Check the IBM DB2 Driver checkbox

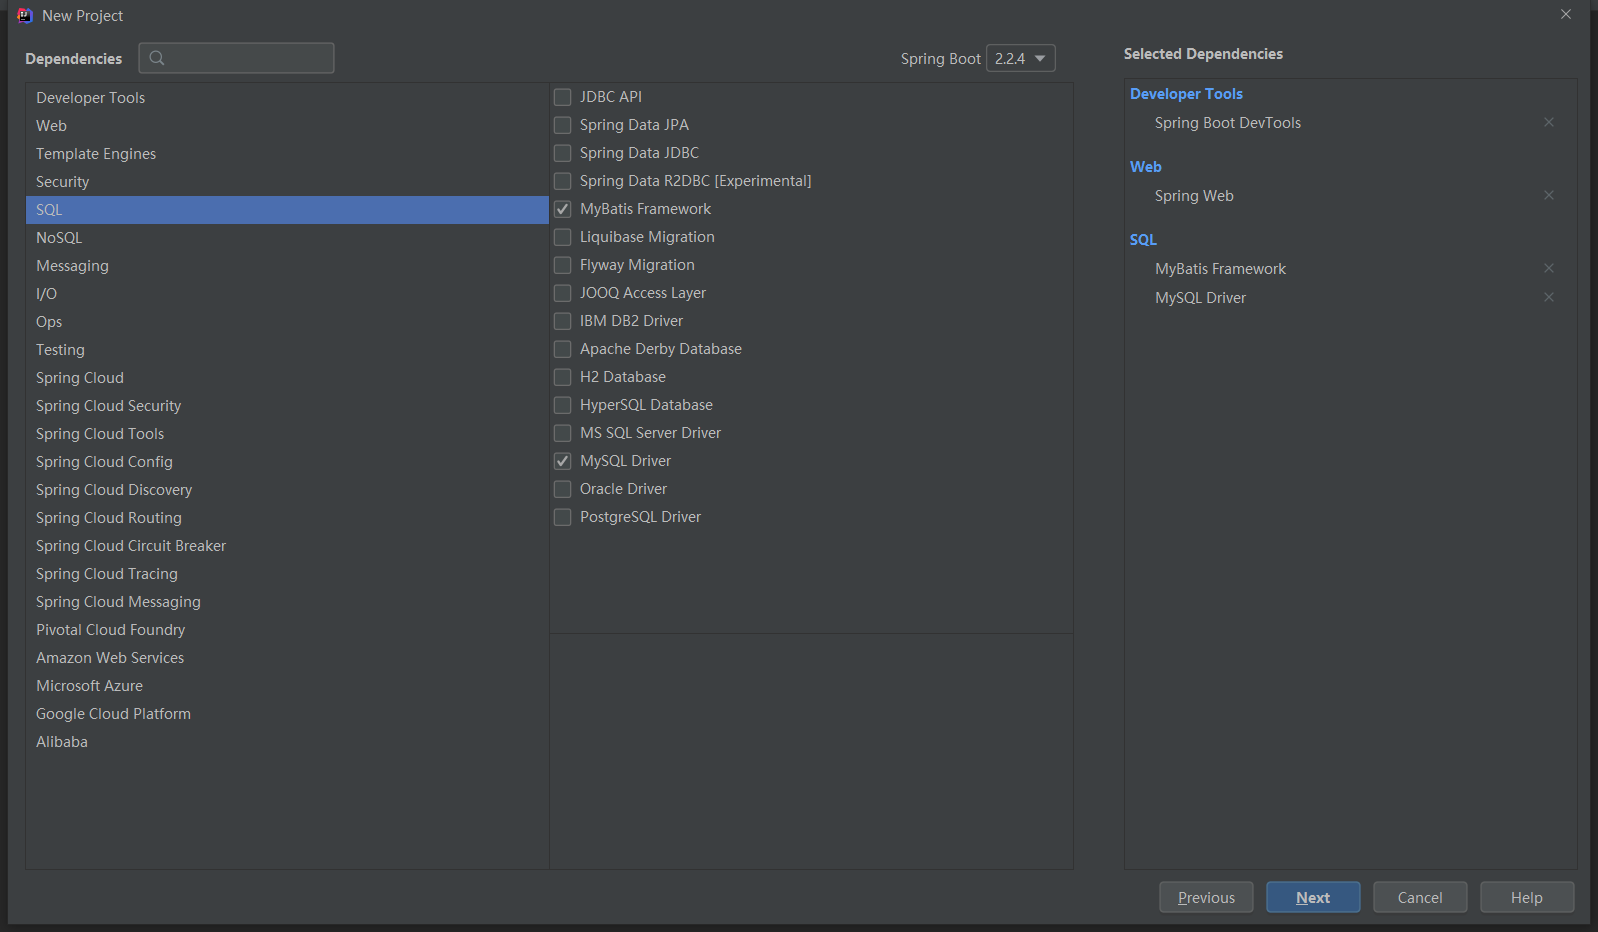tap(563, 321)
